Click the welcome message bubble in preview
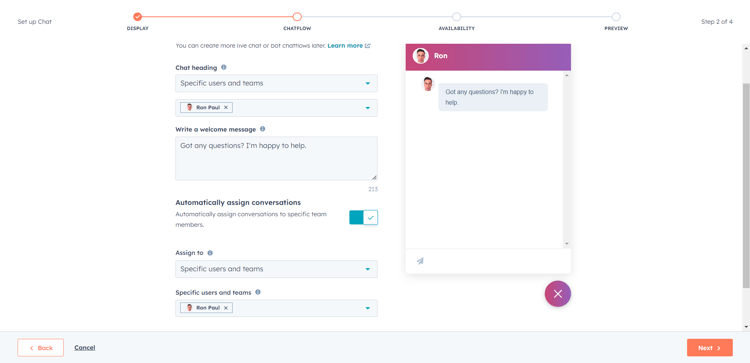750x363 pixels. 493,97
